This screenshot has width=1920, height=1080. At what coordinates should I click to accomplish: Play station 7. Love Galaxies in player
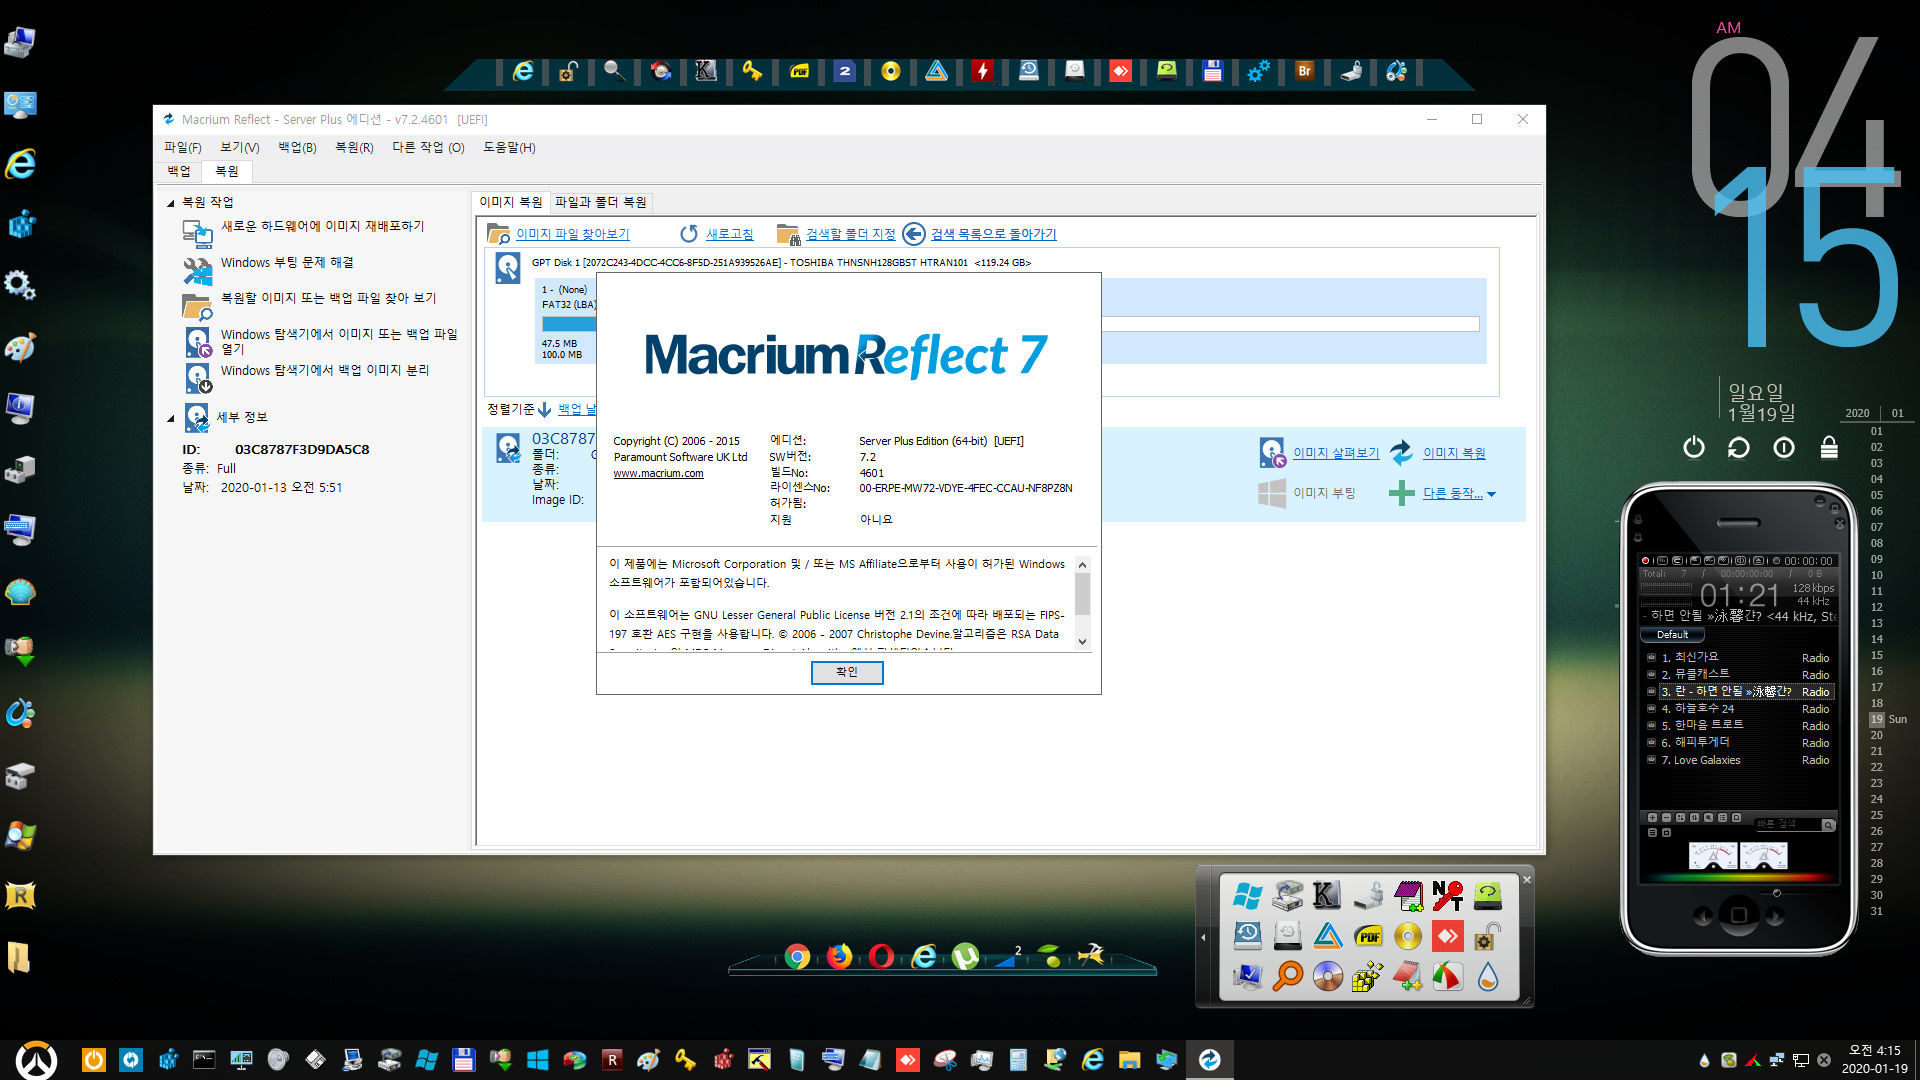click(1739, 760)
